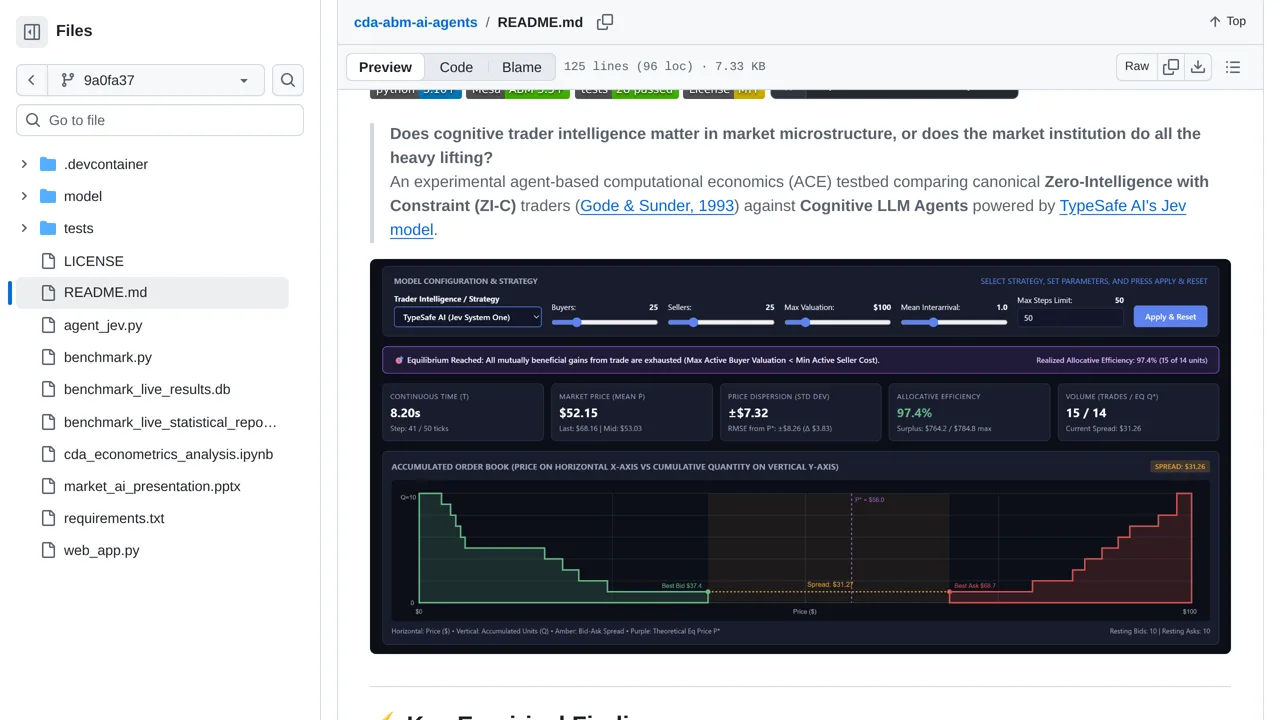Copy the README.md file path
This screenshot has width=1280, height=720.
(x=605, y=22)
